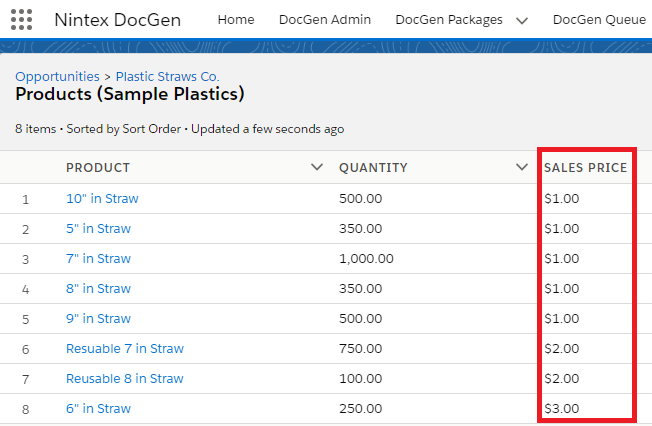Open the DocGen Admin tab

tap(325, 19)
